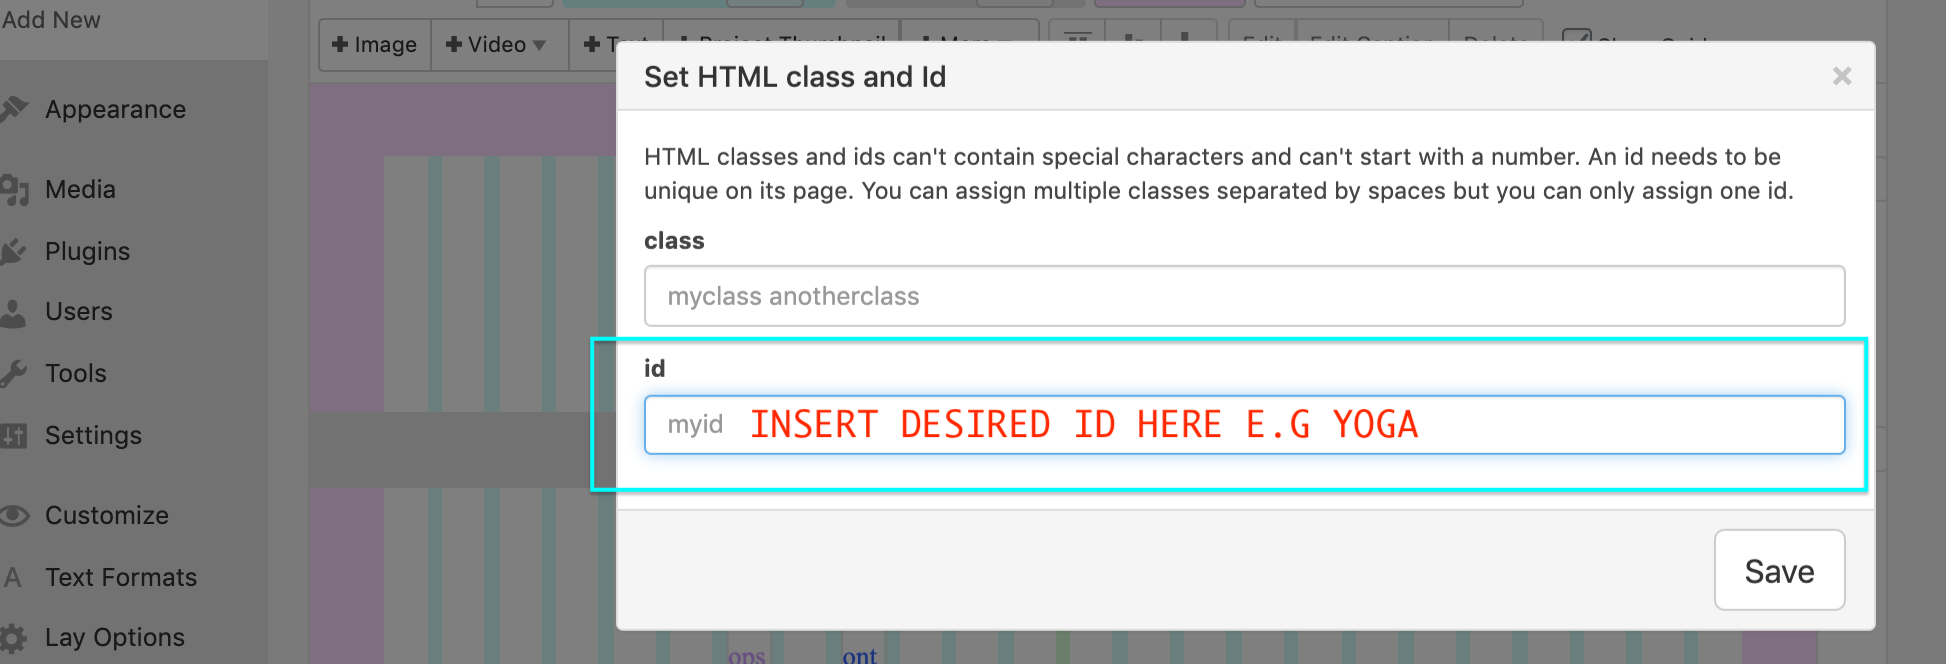Screen dimensions: 1946x664
Task: Click the blue 'ont' link at bottom
Action: click(x=859, y=655)
